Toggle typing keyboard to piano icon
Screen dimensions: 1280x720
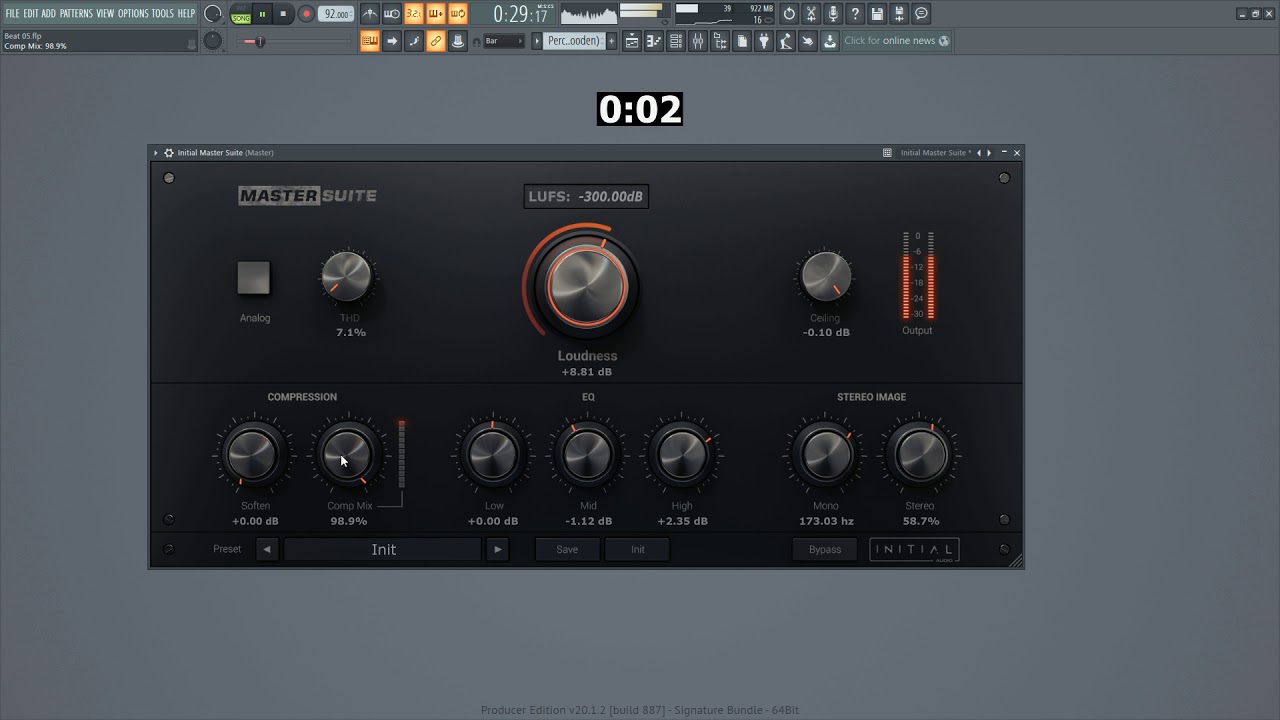[x=370, y=41]
